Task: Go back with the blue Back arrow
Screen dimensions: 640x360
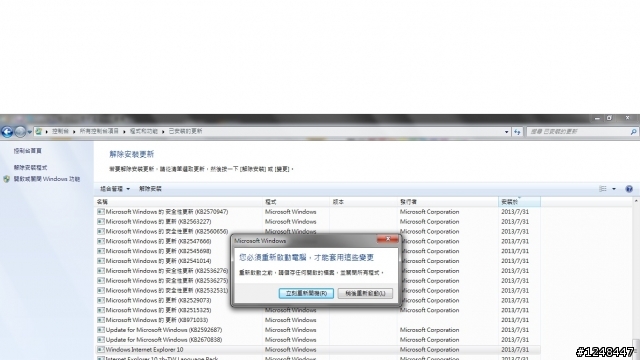Action: [x=7, y=131]
